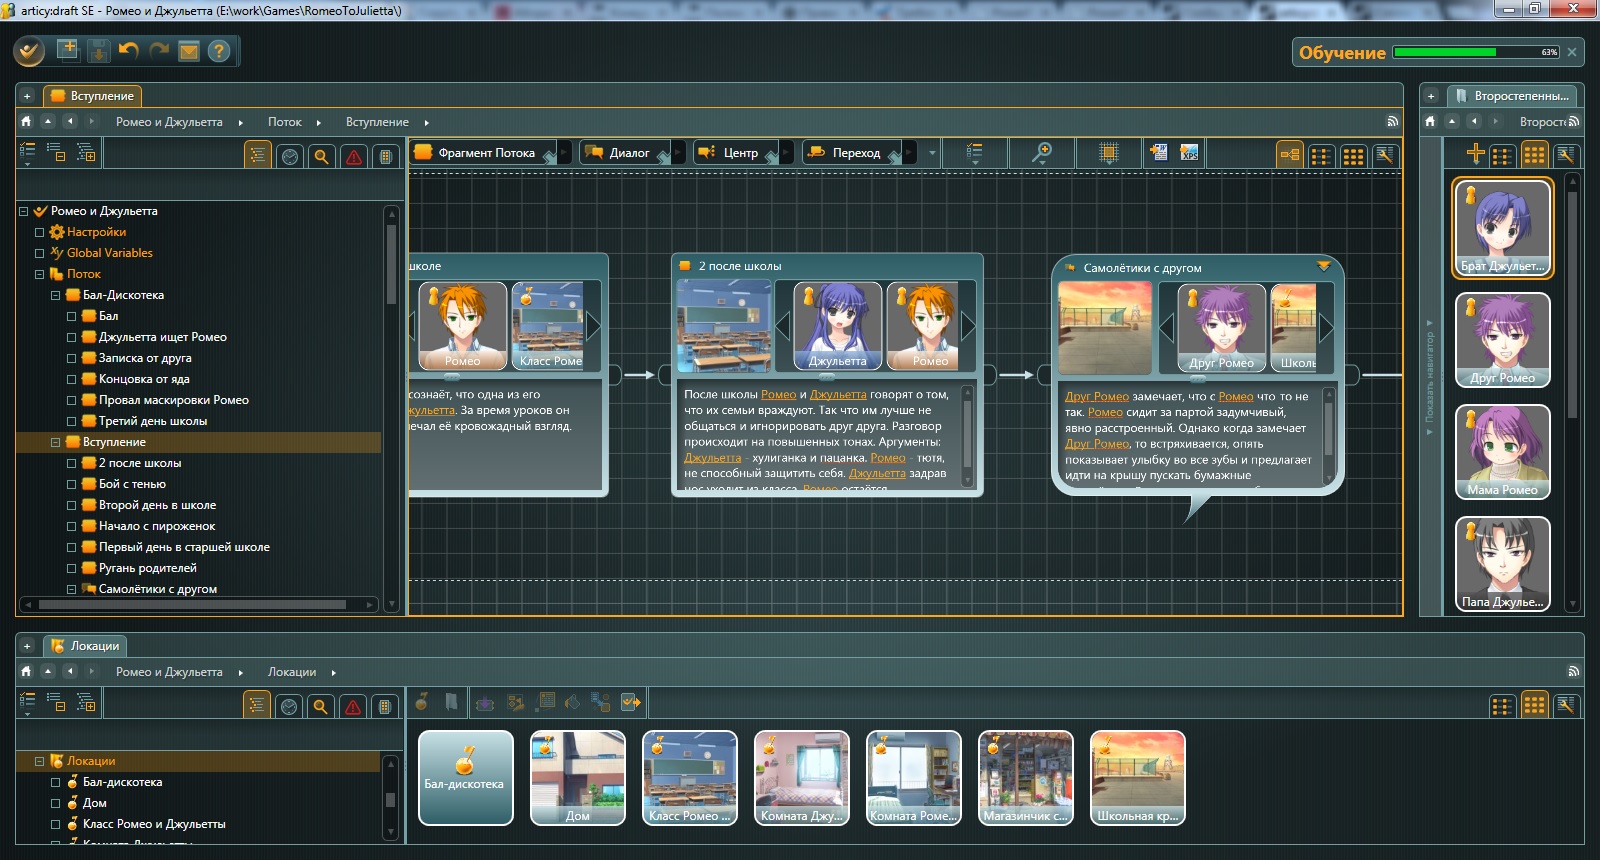Open the help question mark icon

click(x=219, y=50)
